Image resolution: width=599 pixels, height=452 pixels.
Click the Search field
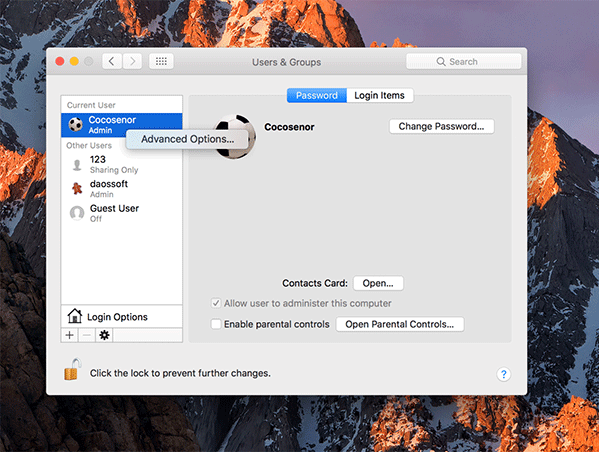[463, 62]
